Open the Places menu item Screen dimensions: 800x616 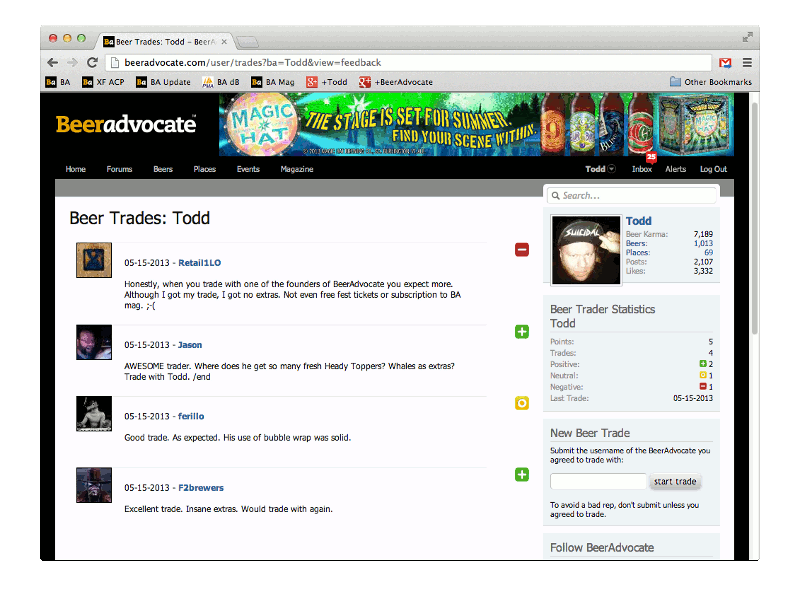205,169
